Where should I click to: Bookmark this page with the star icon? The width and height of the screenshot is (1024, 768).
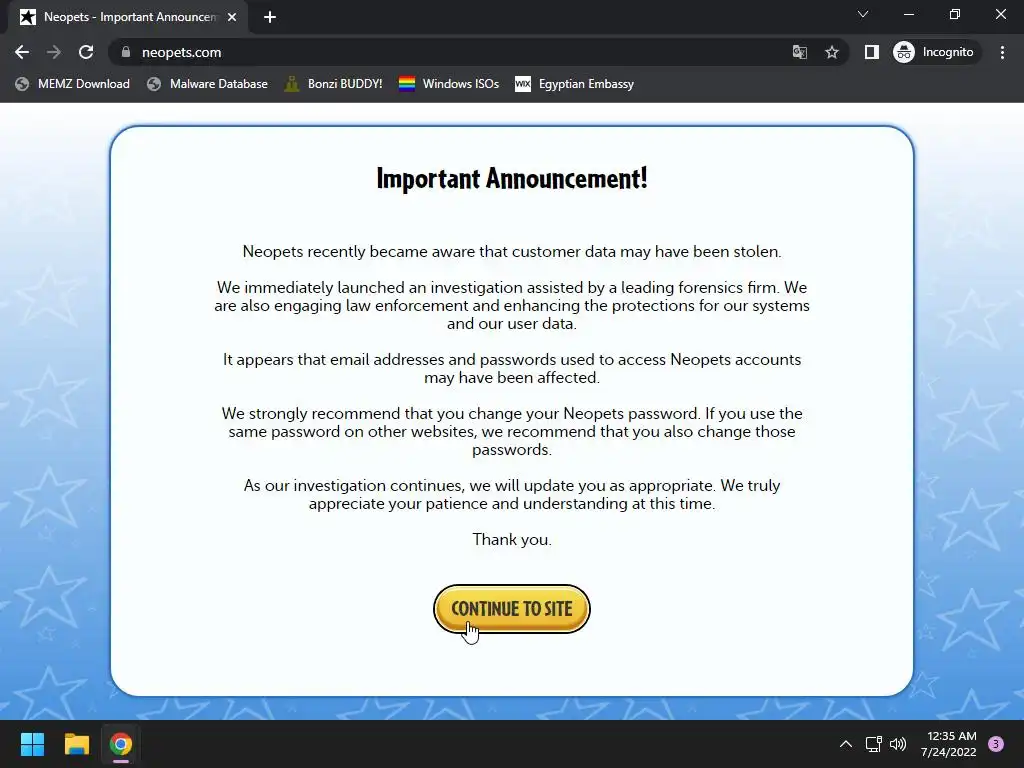point(831,52)
